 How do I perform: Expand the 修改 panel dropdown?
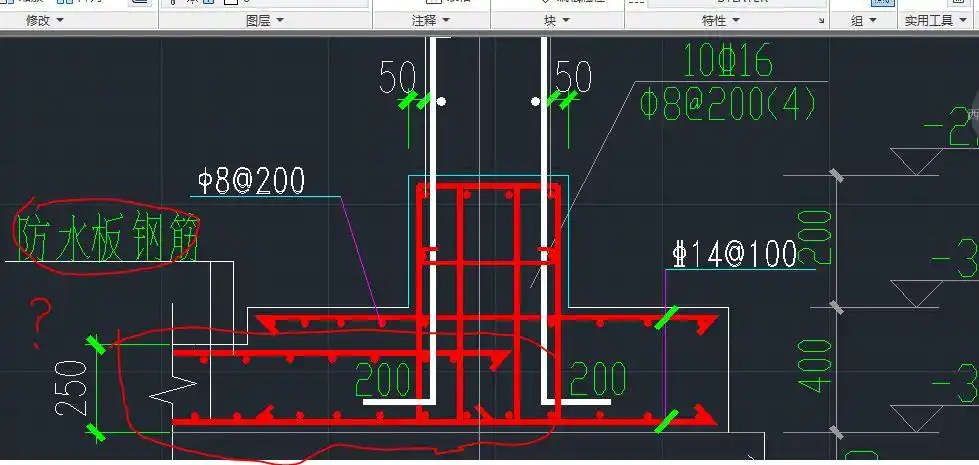44,20
